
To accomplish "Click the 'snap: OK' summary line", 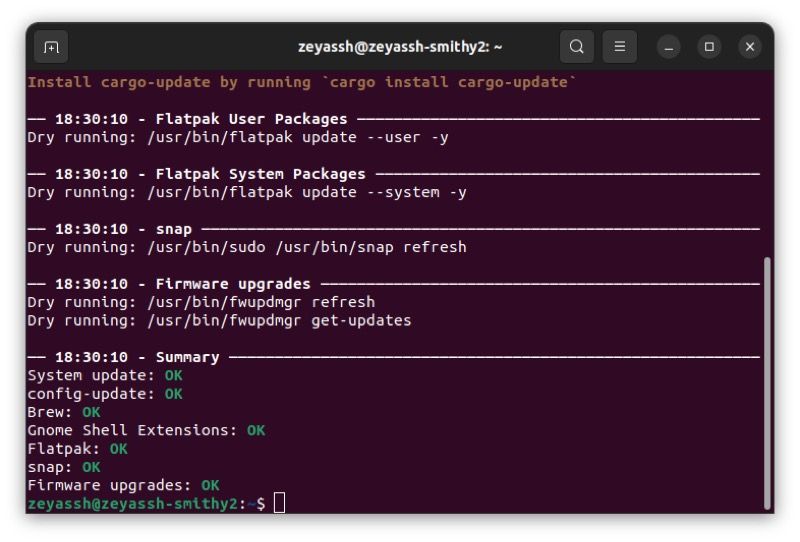I will tap(64, 467).
